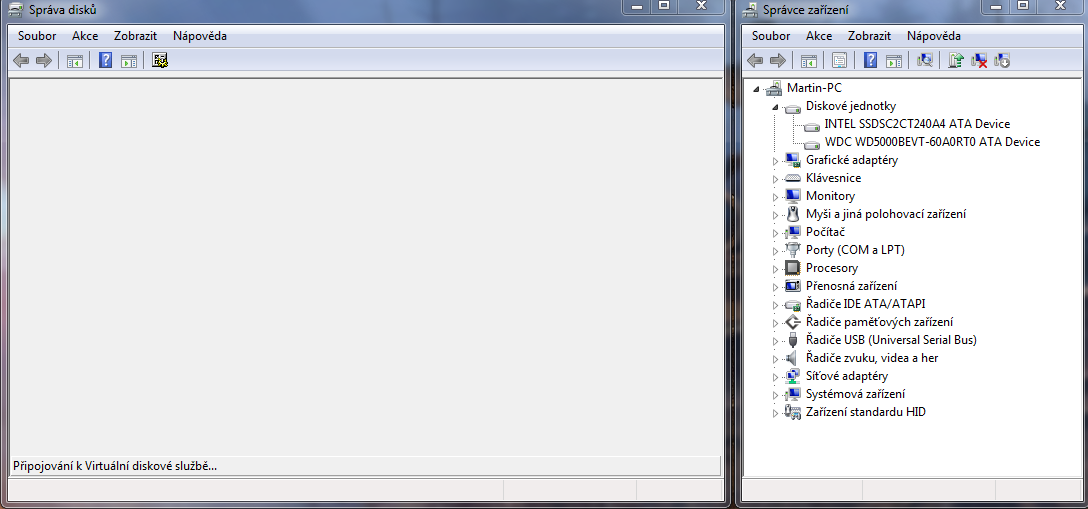Viewport: 1088px width, 509px height.
Task: Open the settings icon with yellow gear in Správa disků
Action: 160,60
